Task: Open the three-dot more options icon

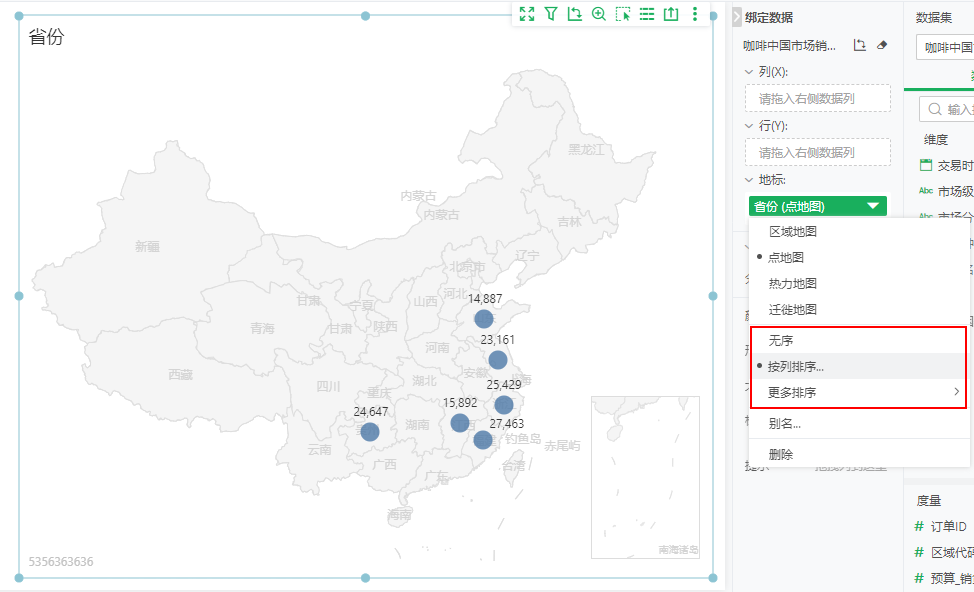Action: coord(696,14)
